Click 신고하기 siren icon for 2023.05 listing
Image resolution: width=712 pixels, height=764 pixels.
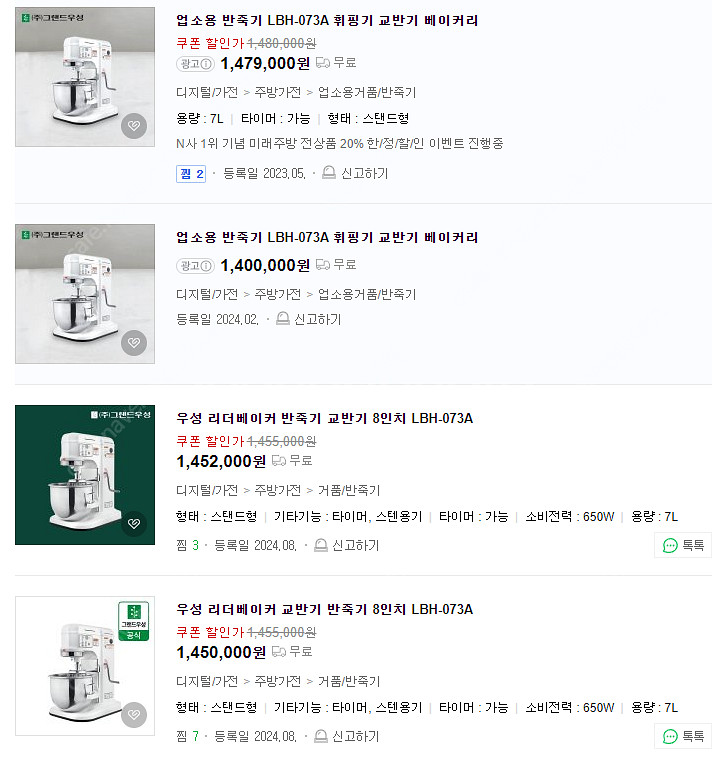(x=329, y=173)
